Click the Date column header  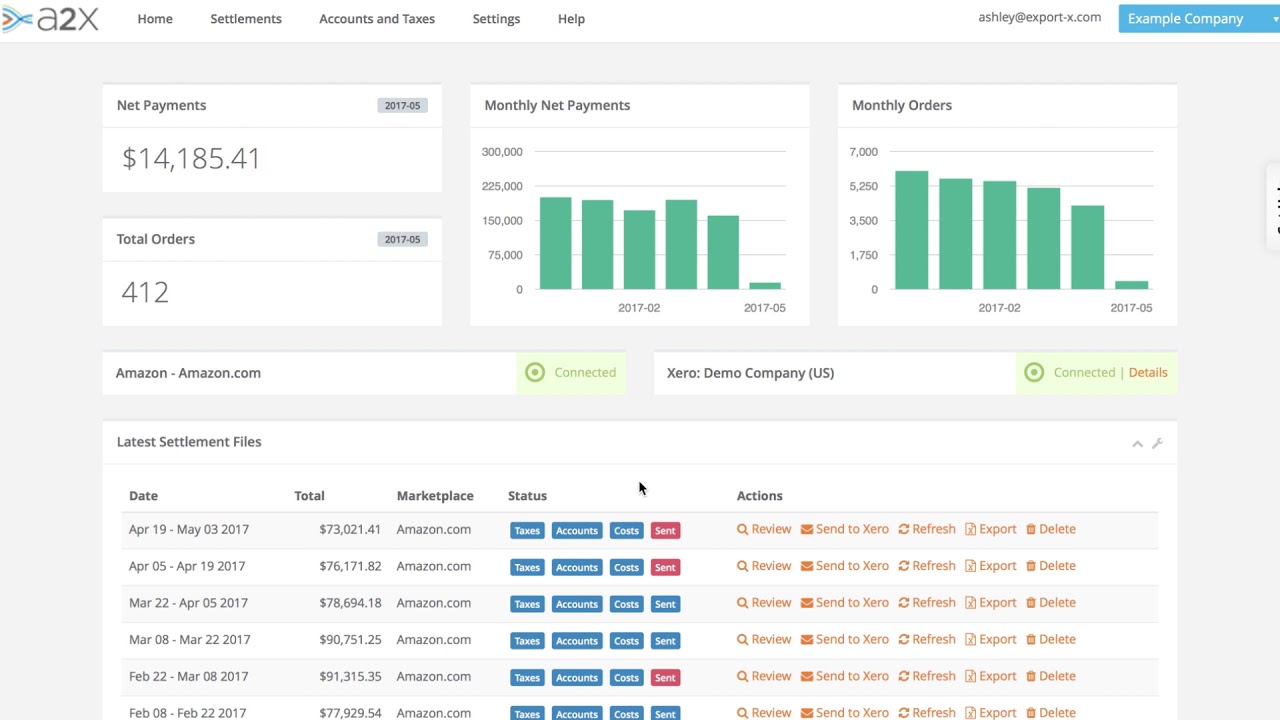coord(143,495)
